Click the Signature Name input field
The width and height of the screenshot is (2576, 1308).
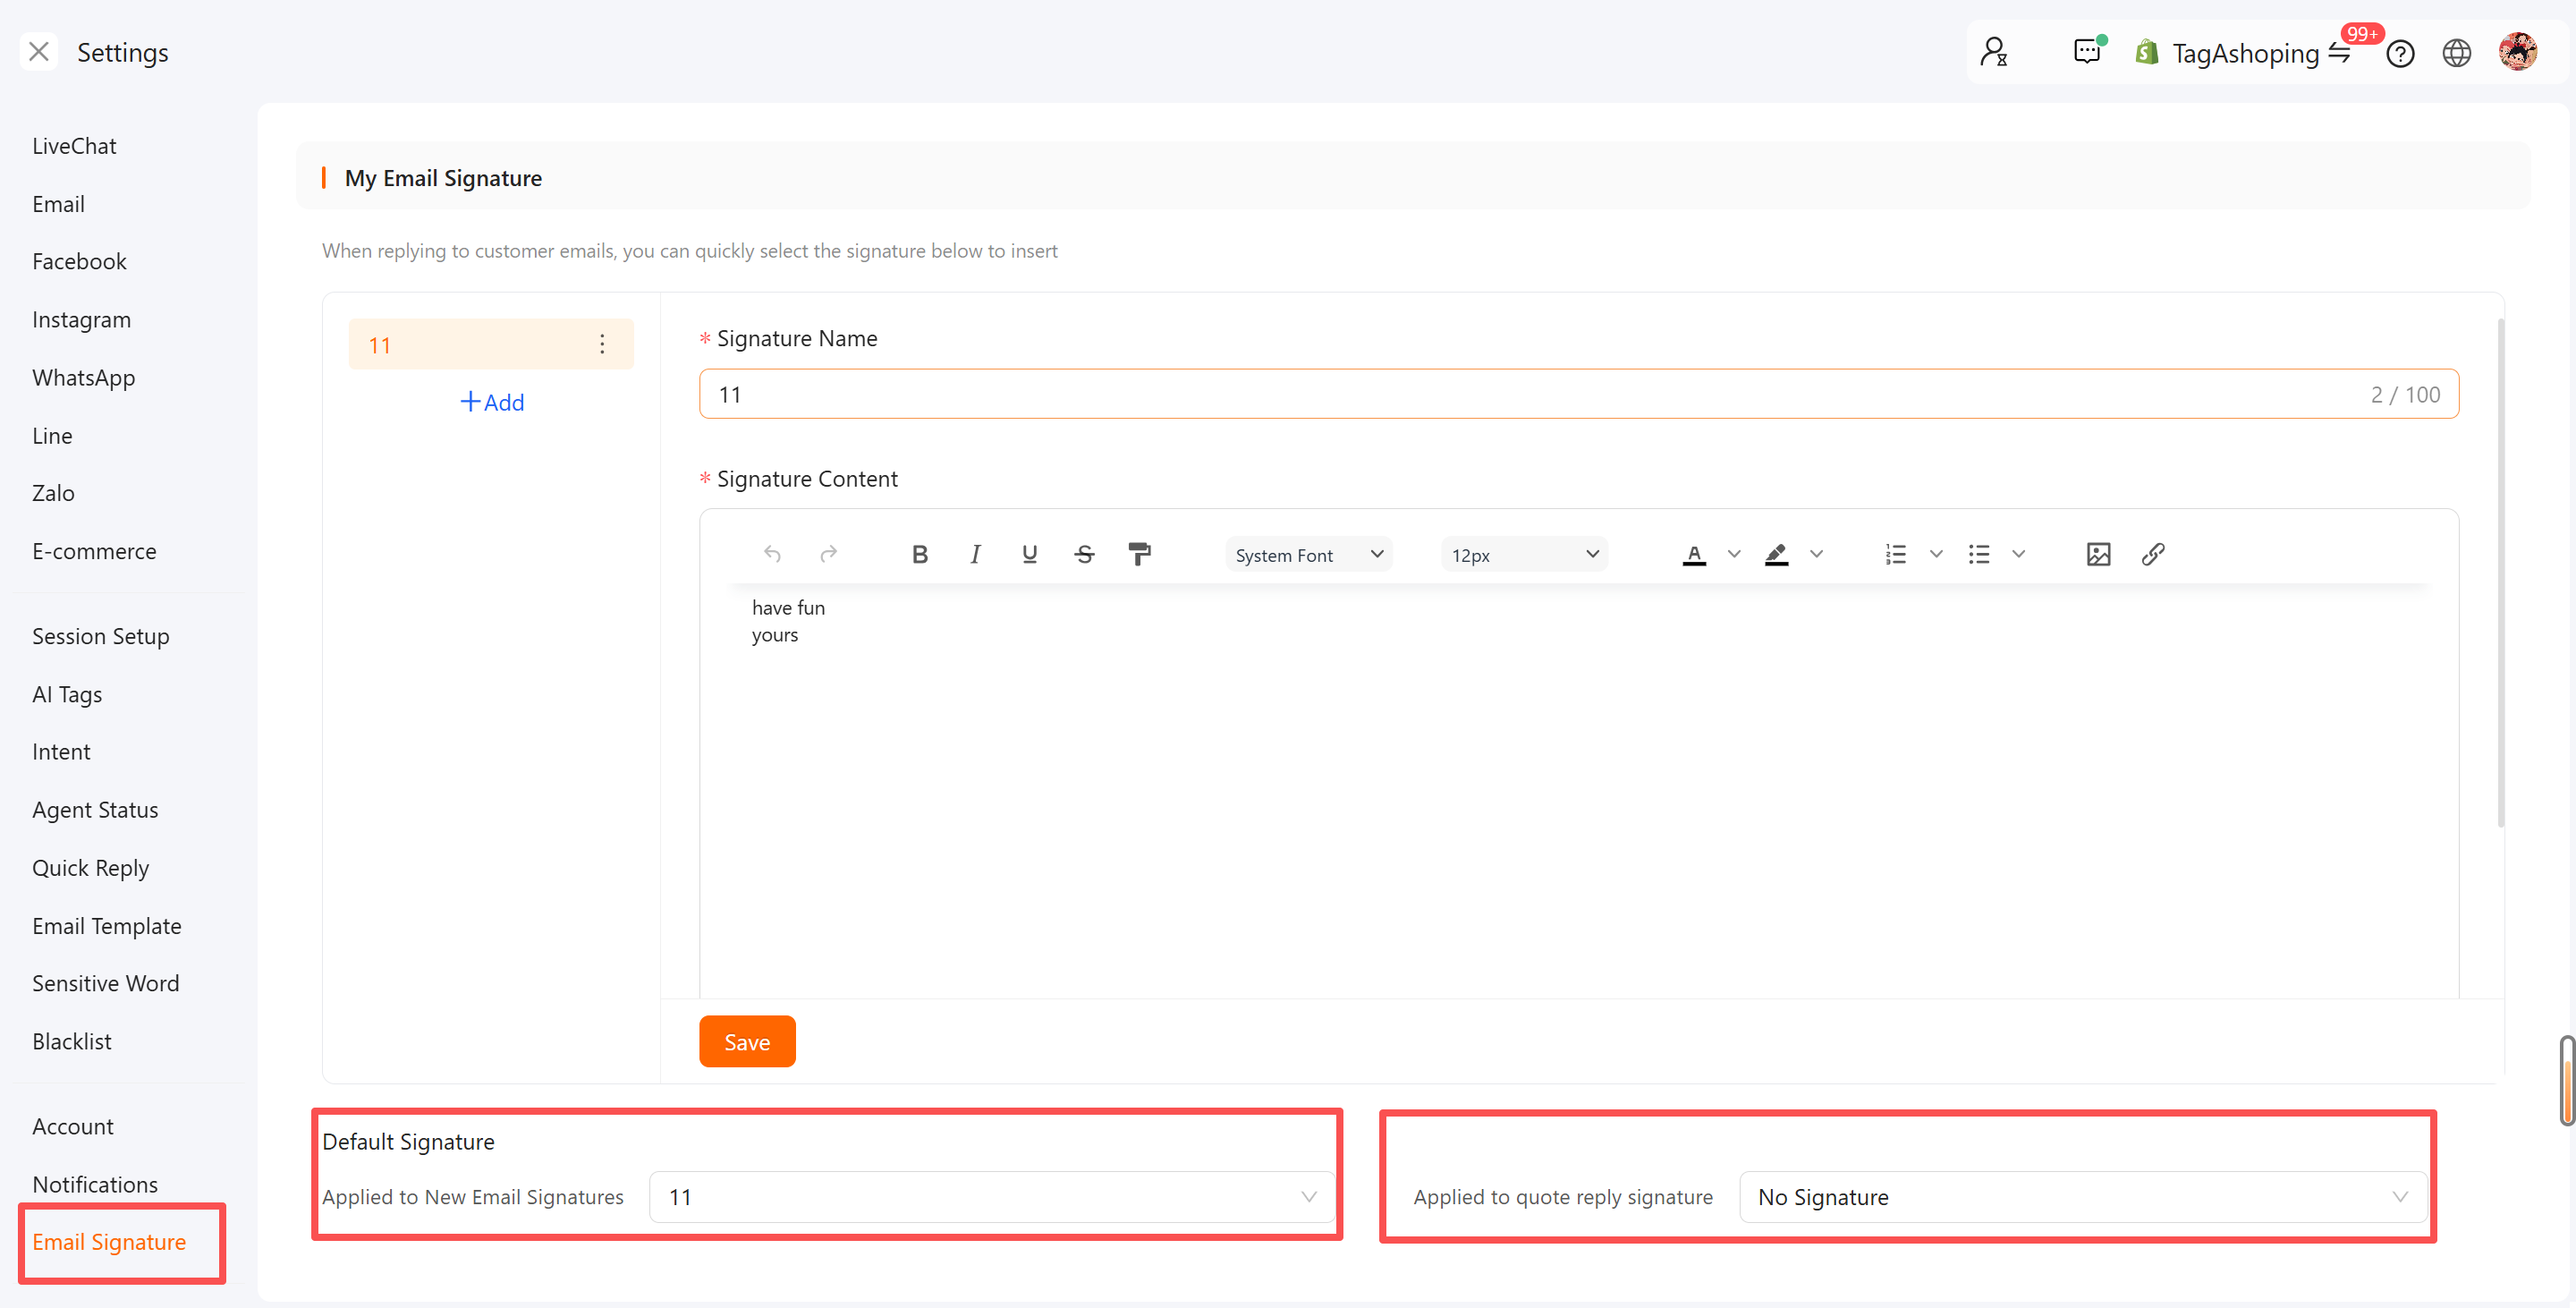(x=1578, y=394)
